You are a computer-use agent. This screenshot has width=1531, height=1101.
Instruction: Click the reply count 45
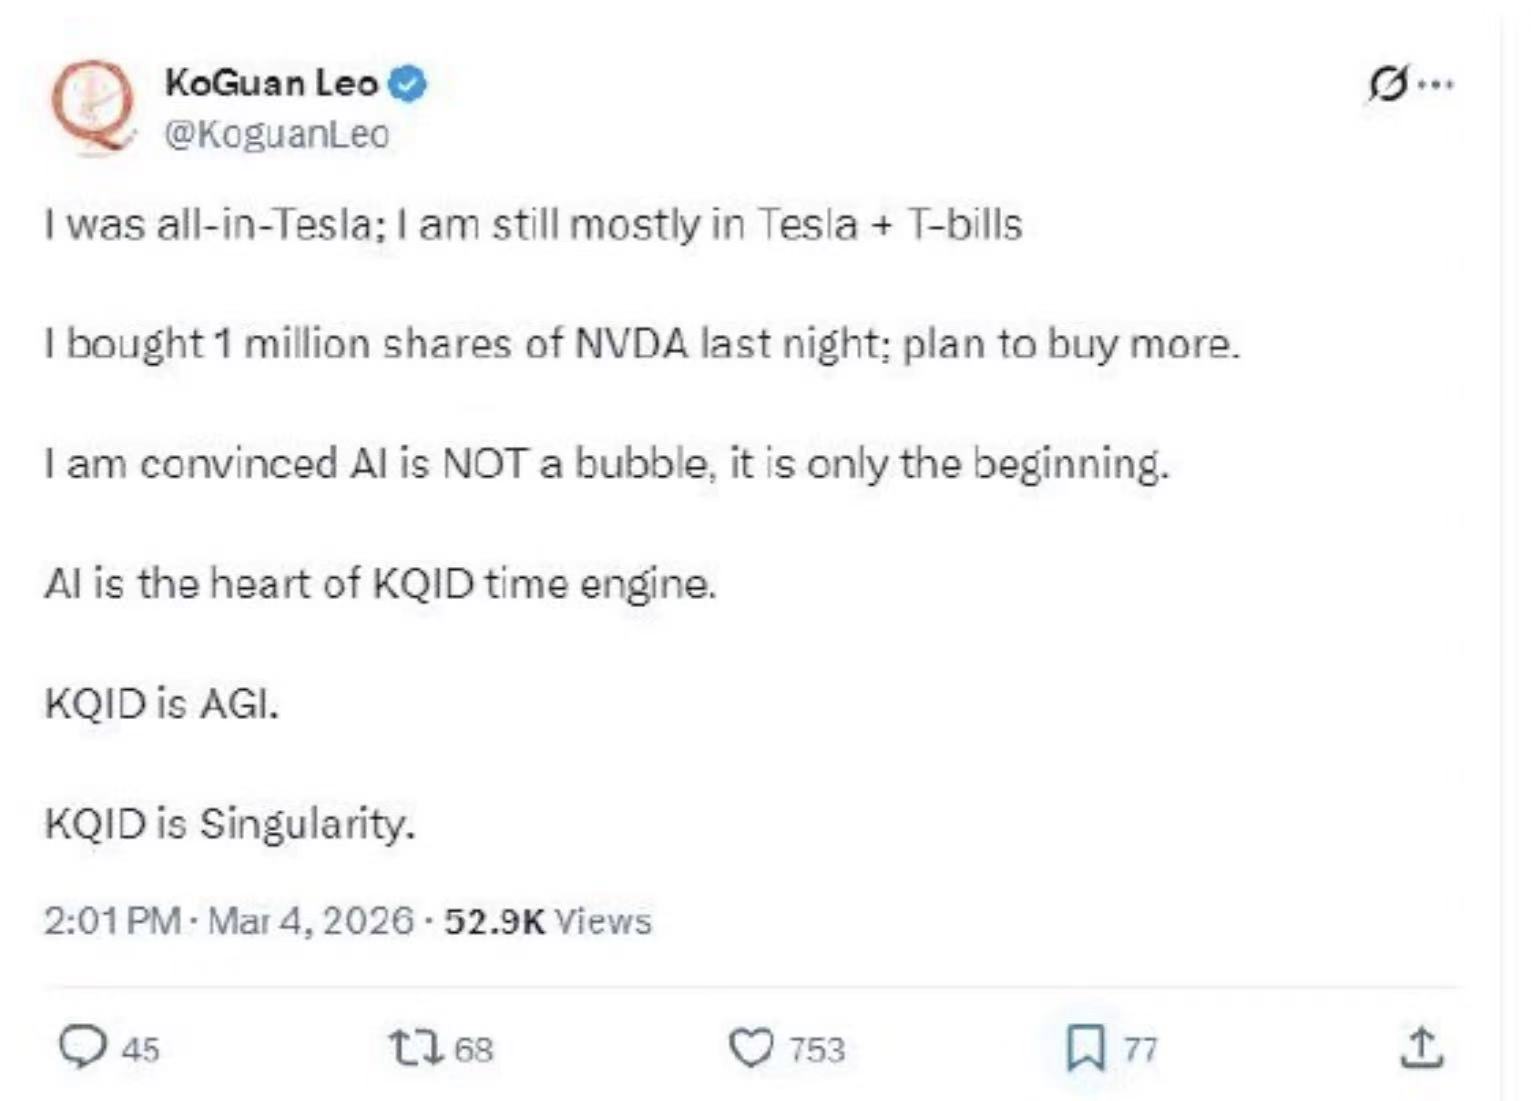[x=140, y=1049]
